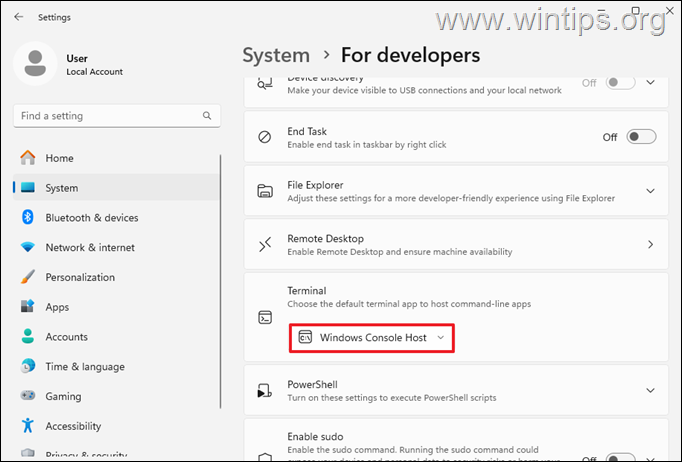Screen dimensions: 682x462
Task: Click the System monitor icon
Action: pos(28,187)
